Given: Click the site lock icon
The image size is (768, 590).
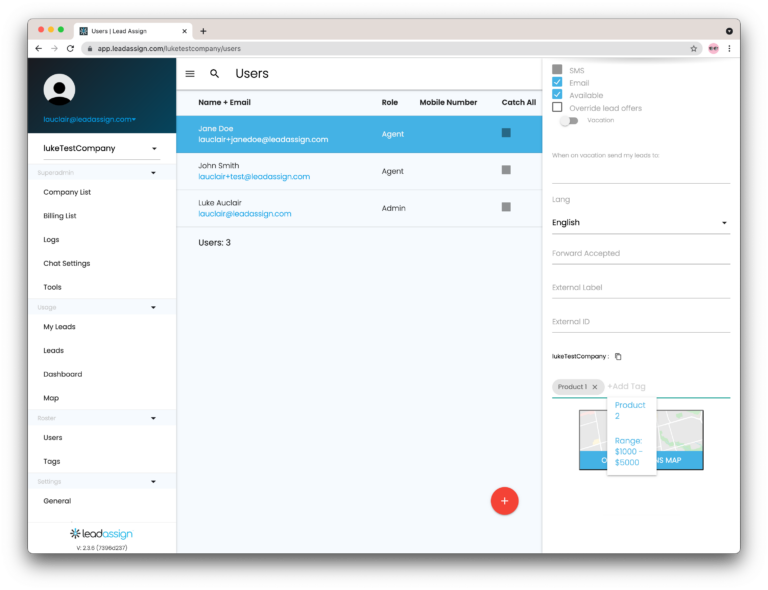Looking at the screenshot, I should tap(90, 48).
